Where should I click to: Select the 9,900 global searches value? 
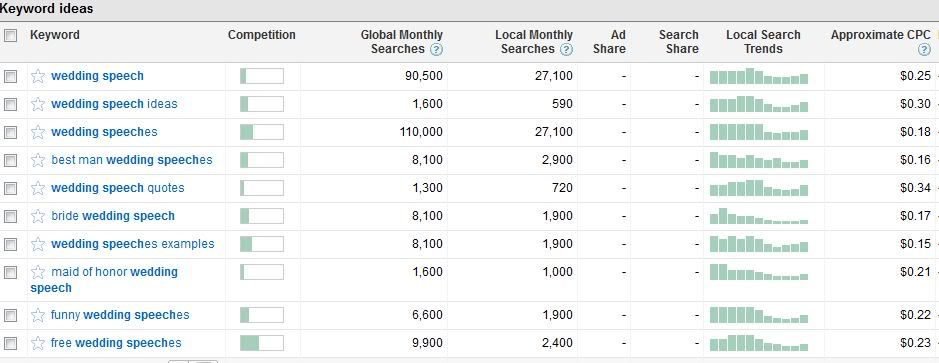(428, 343)
